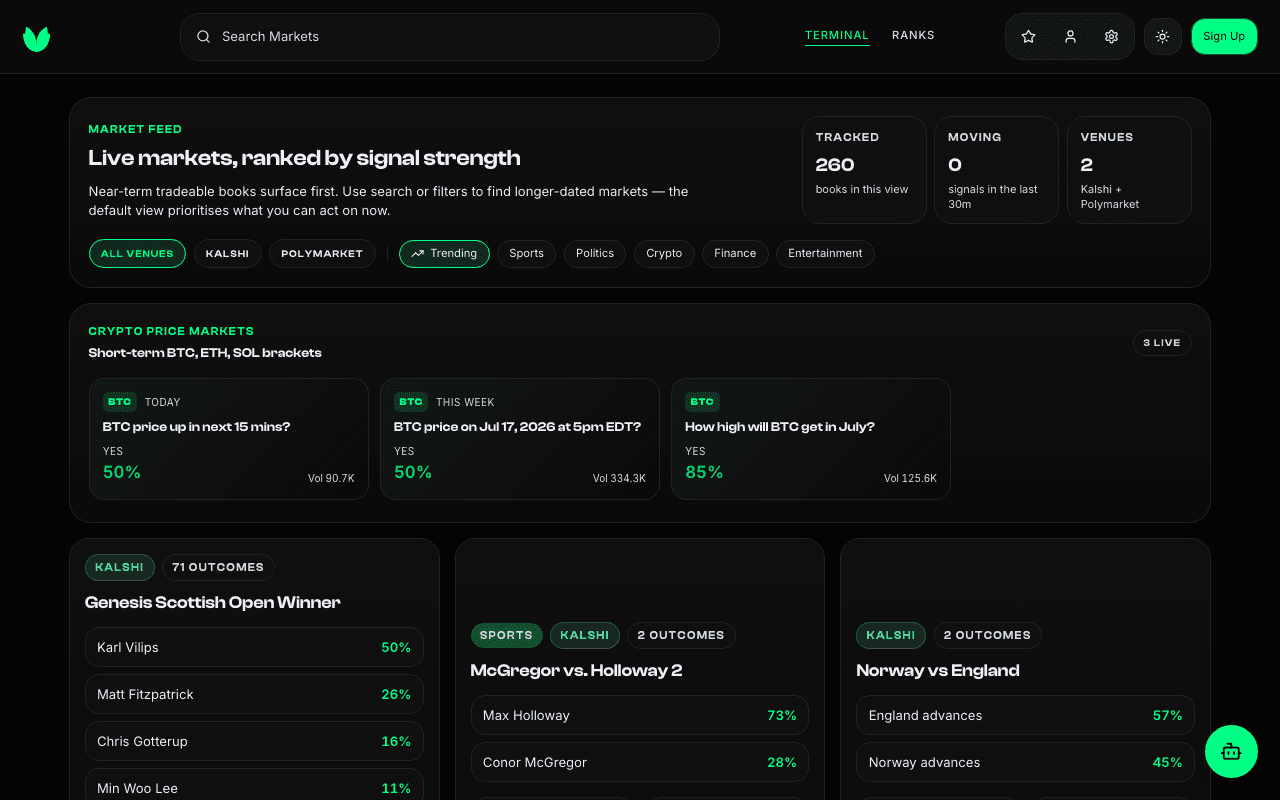Open Genesis Scottish Open Winner market
Screen dimensions: 1280x800
click(213, 602)
